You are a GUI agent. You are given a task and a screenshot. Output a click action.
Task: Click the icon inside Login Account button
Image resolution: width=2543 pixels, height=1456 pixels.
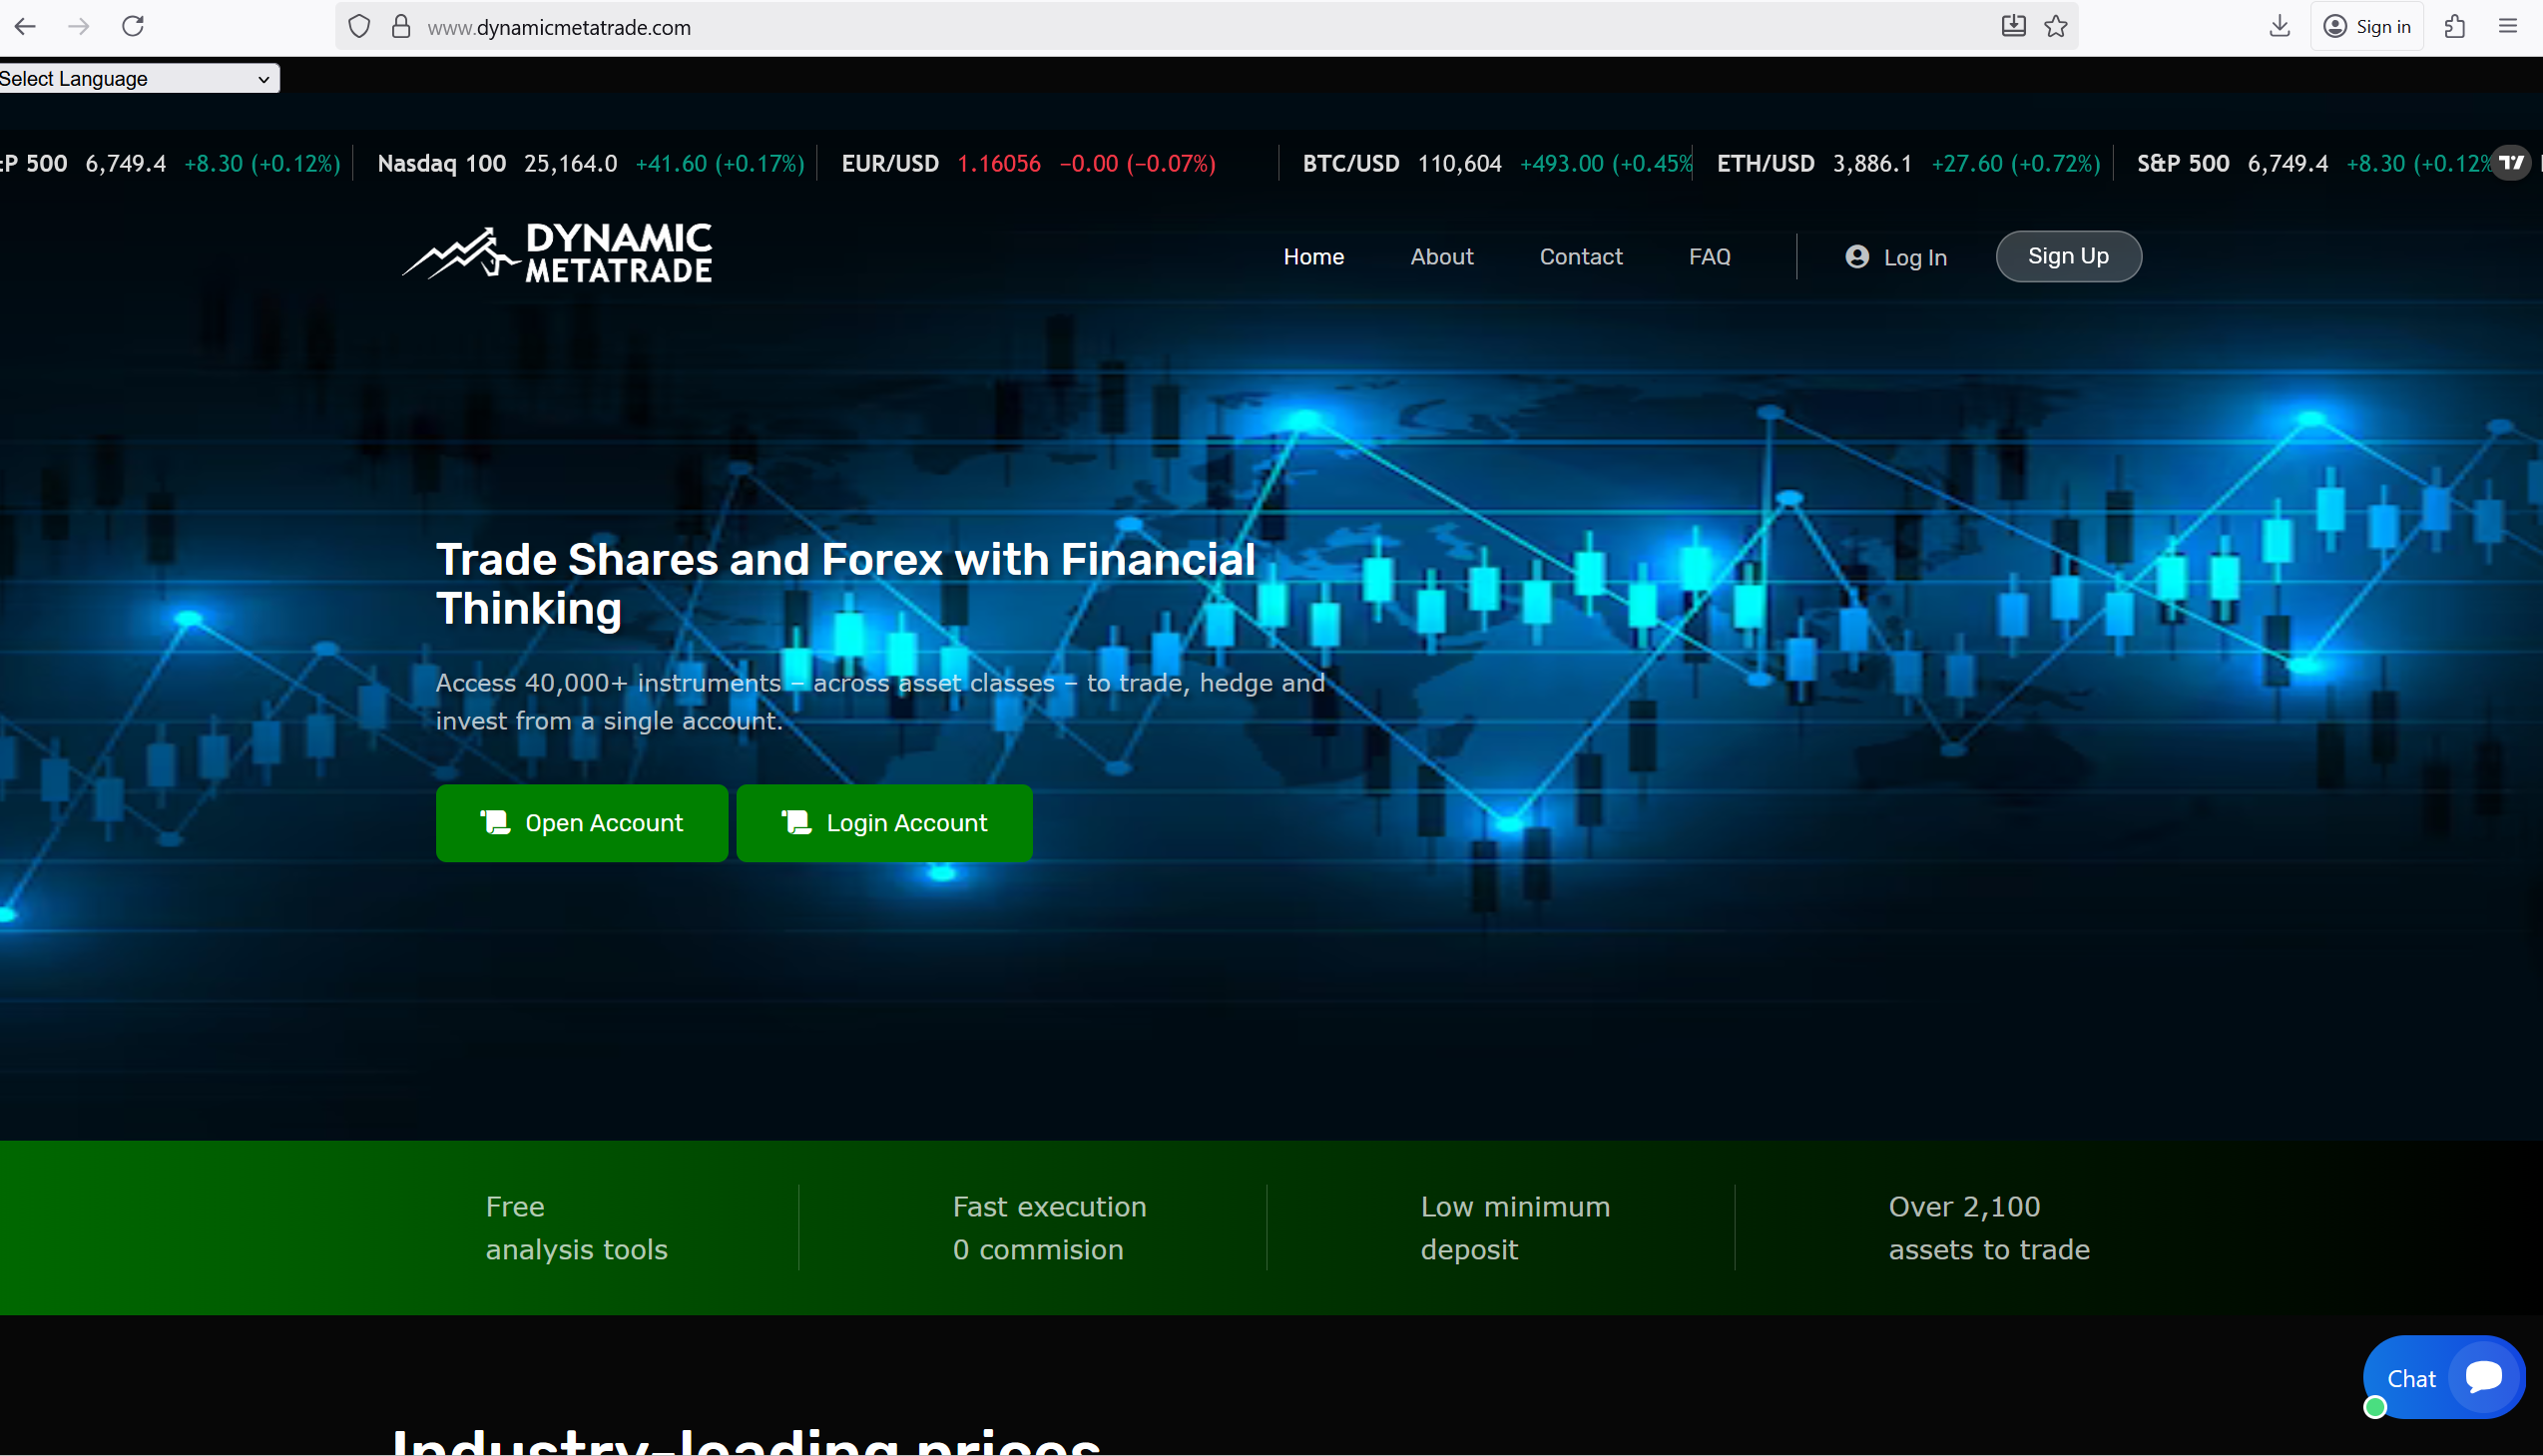(x=796, y=821)
